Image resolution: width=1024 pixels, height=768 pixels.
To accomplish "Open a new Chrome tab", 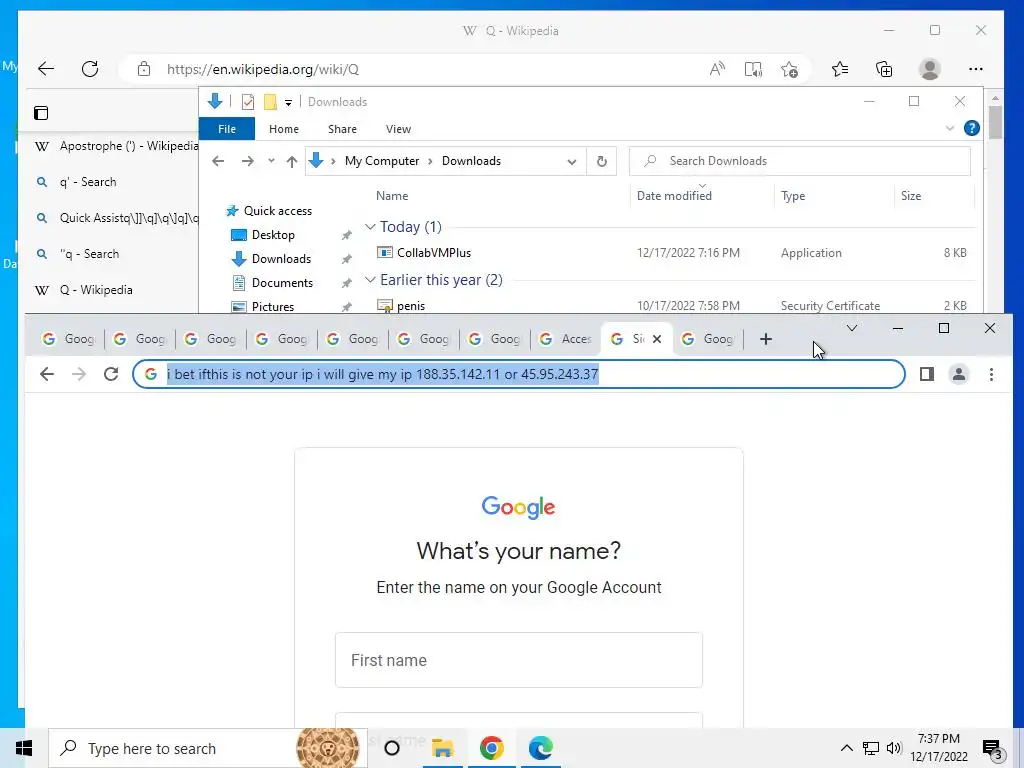I will [766, 339].
